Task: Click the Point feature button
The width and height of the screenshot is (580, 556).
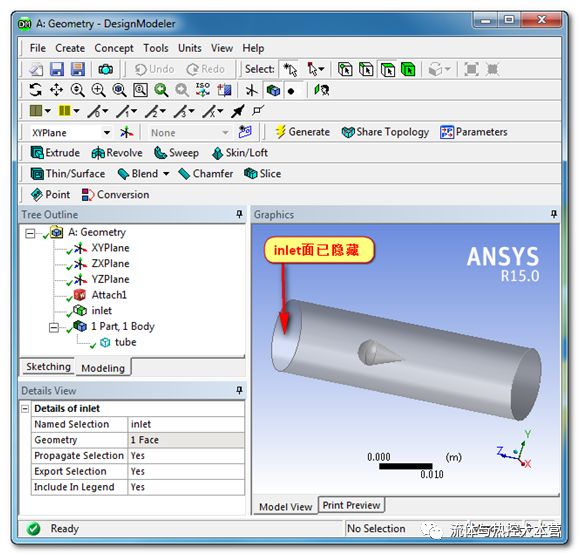Action: tap(50, 195)
